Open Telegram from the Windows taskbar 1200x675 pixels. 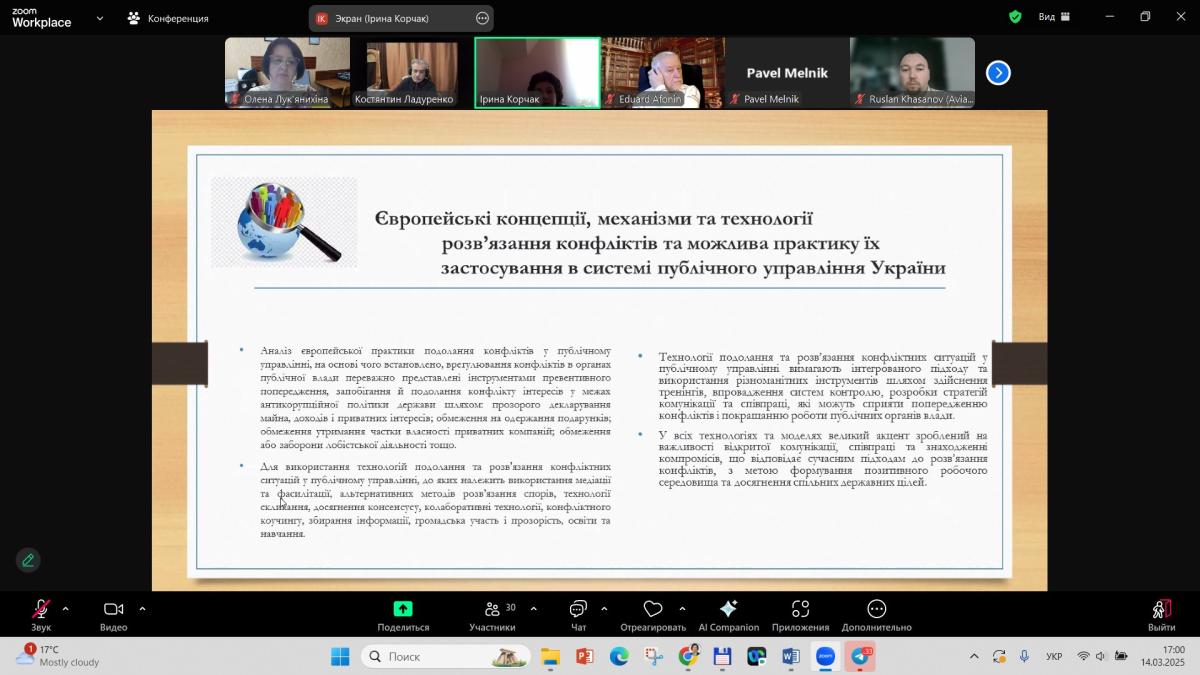pos(860,657)
